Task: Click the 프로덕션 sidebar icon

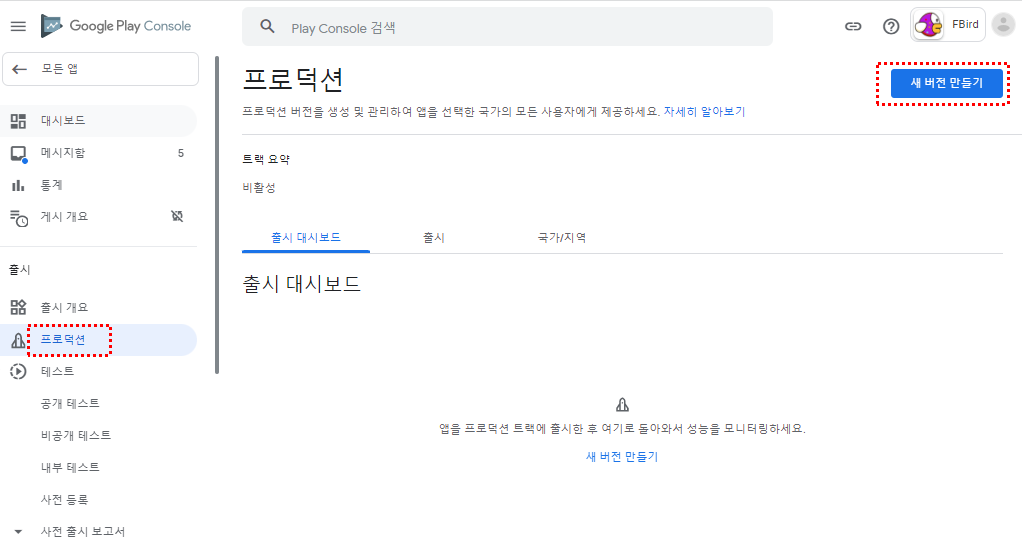Action: pos(18,339)
